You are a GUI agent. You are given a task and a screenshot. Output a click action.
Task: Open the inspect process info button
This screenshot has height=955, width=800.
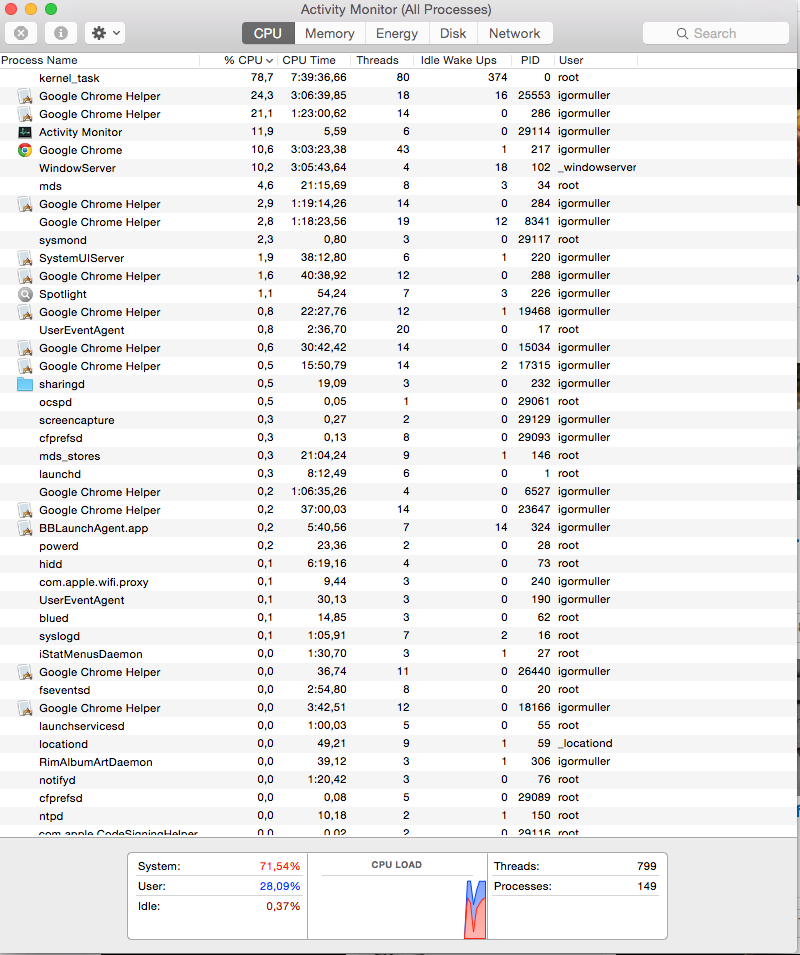click(x=61, y=33)
